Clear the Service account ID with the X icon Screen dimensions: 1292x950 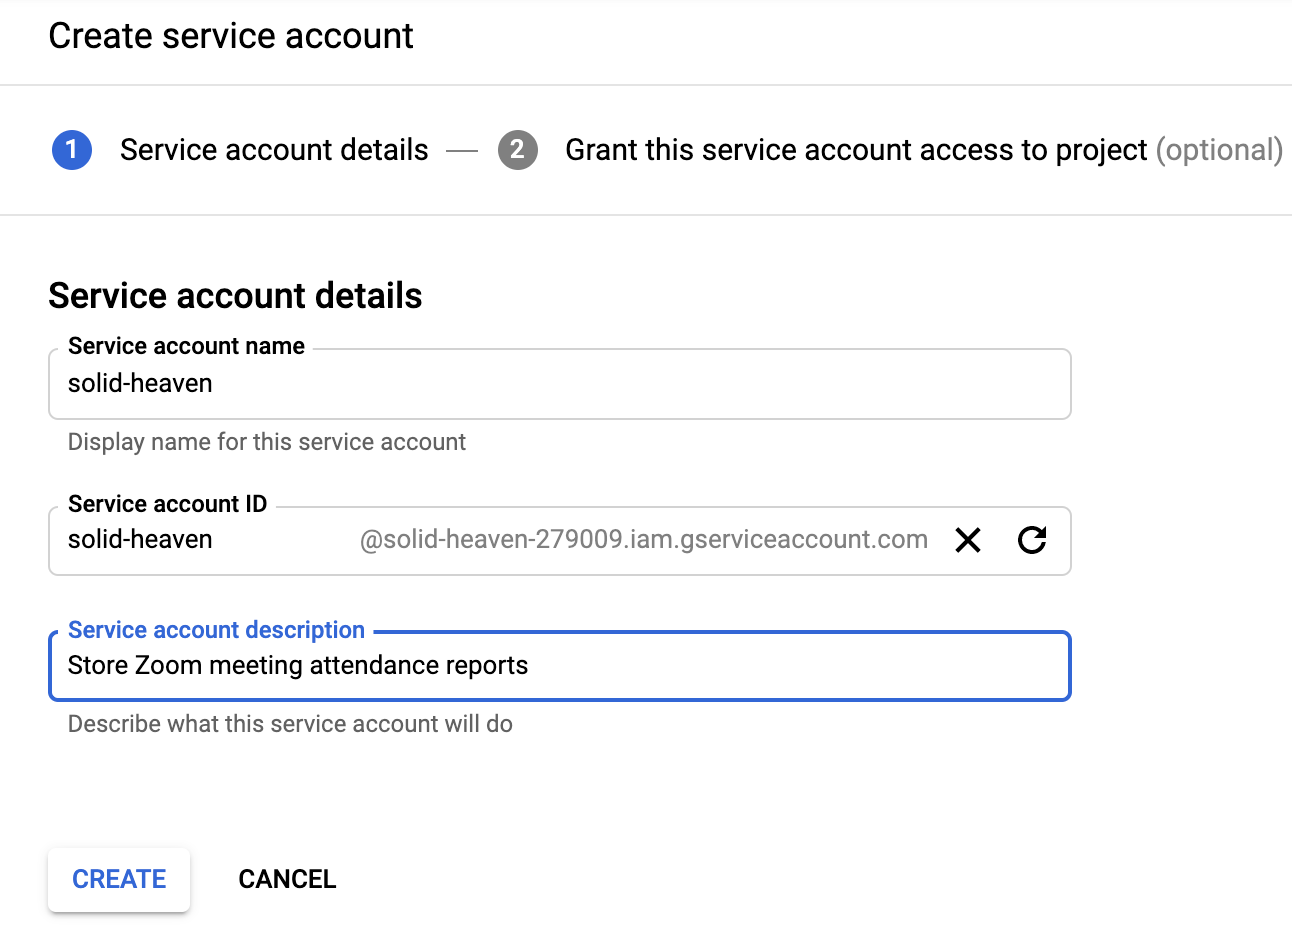[x=967, y=541]
